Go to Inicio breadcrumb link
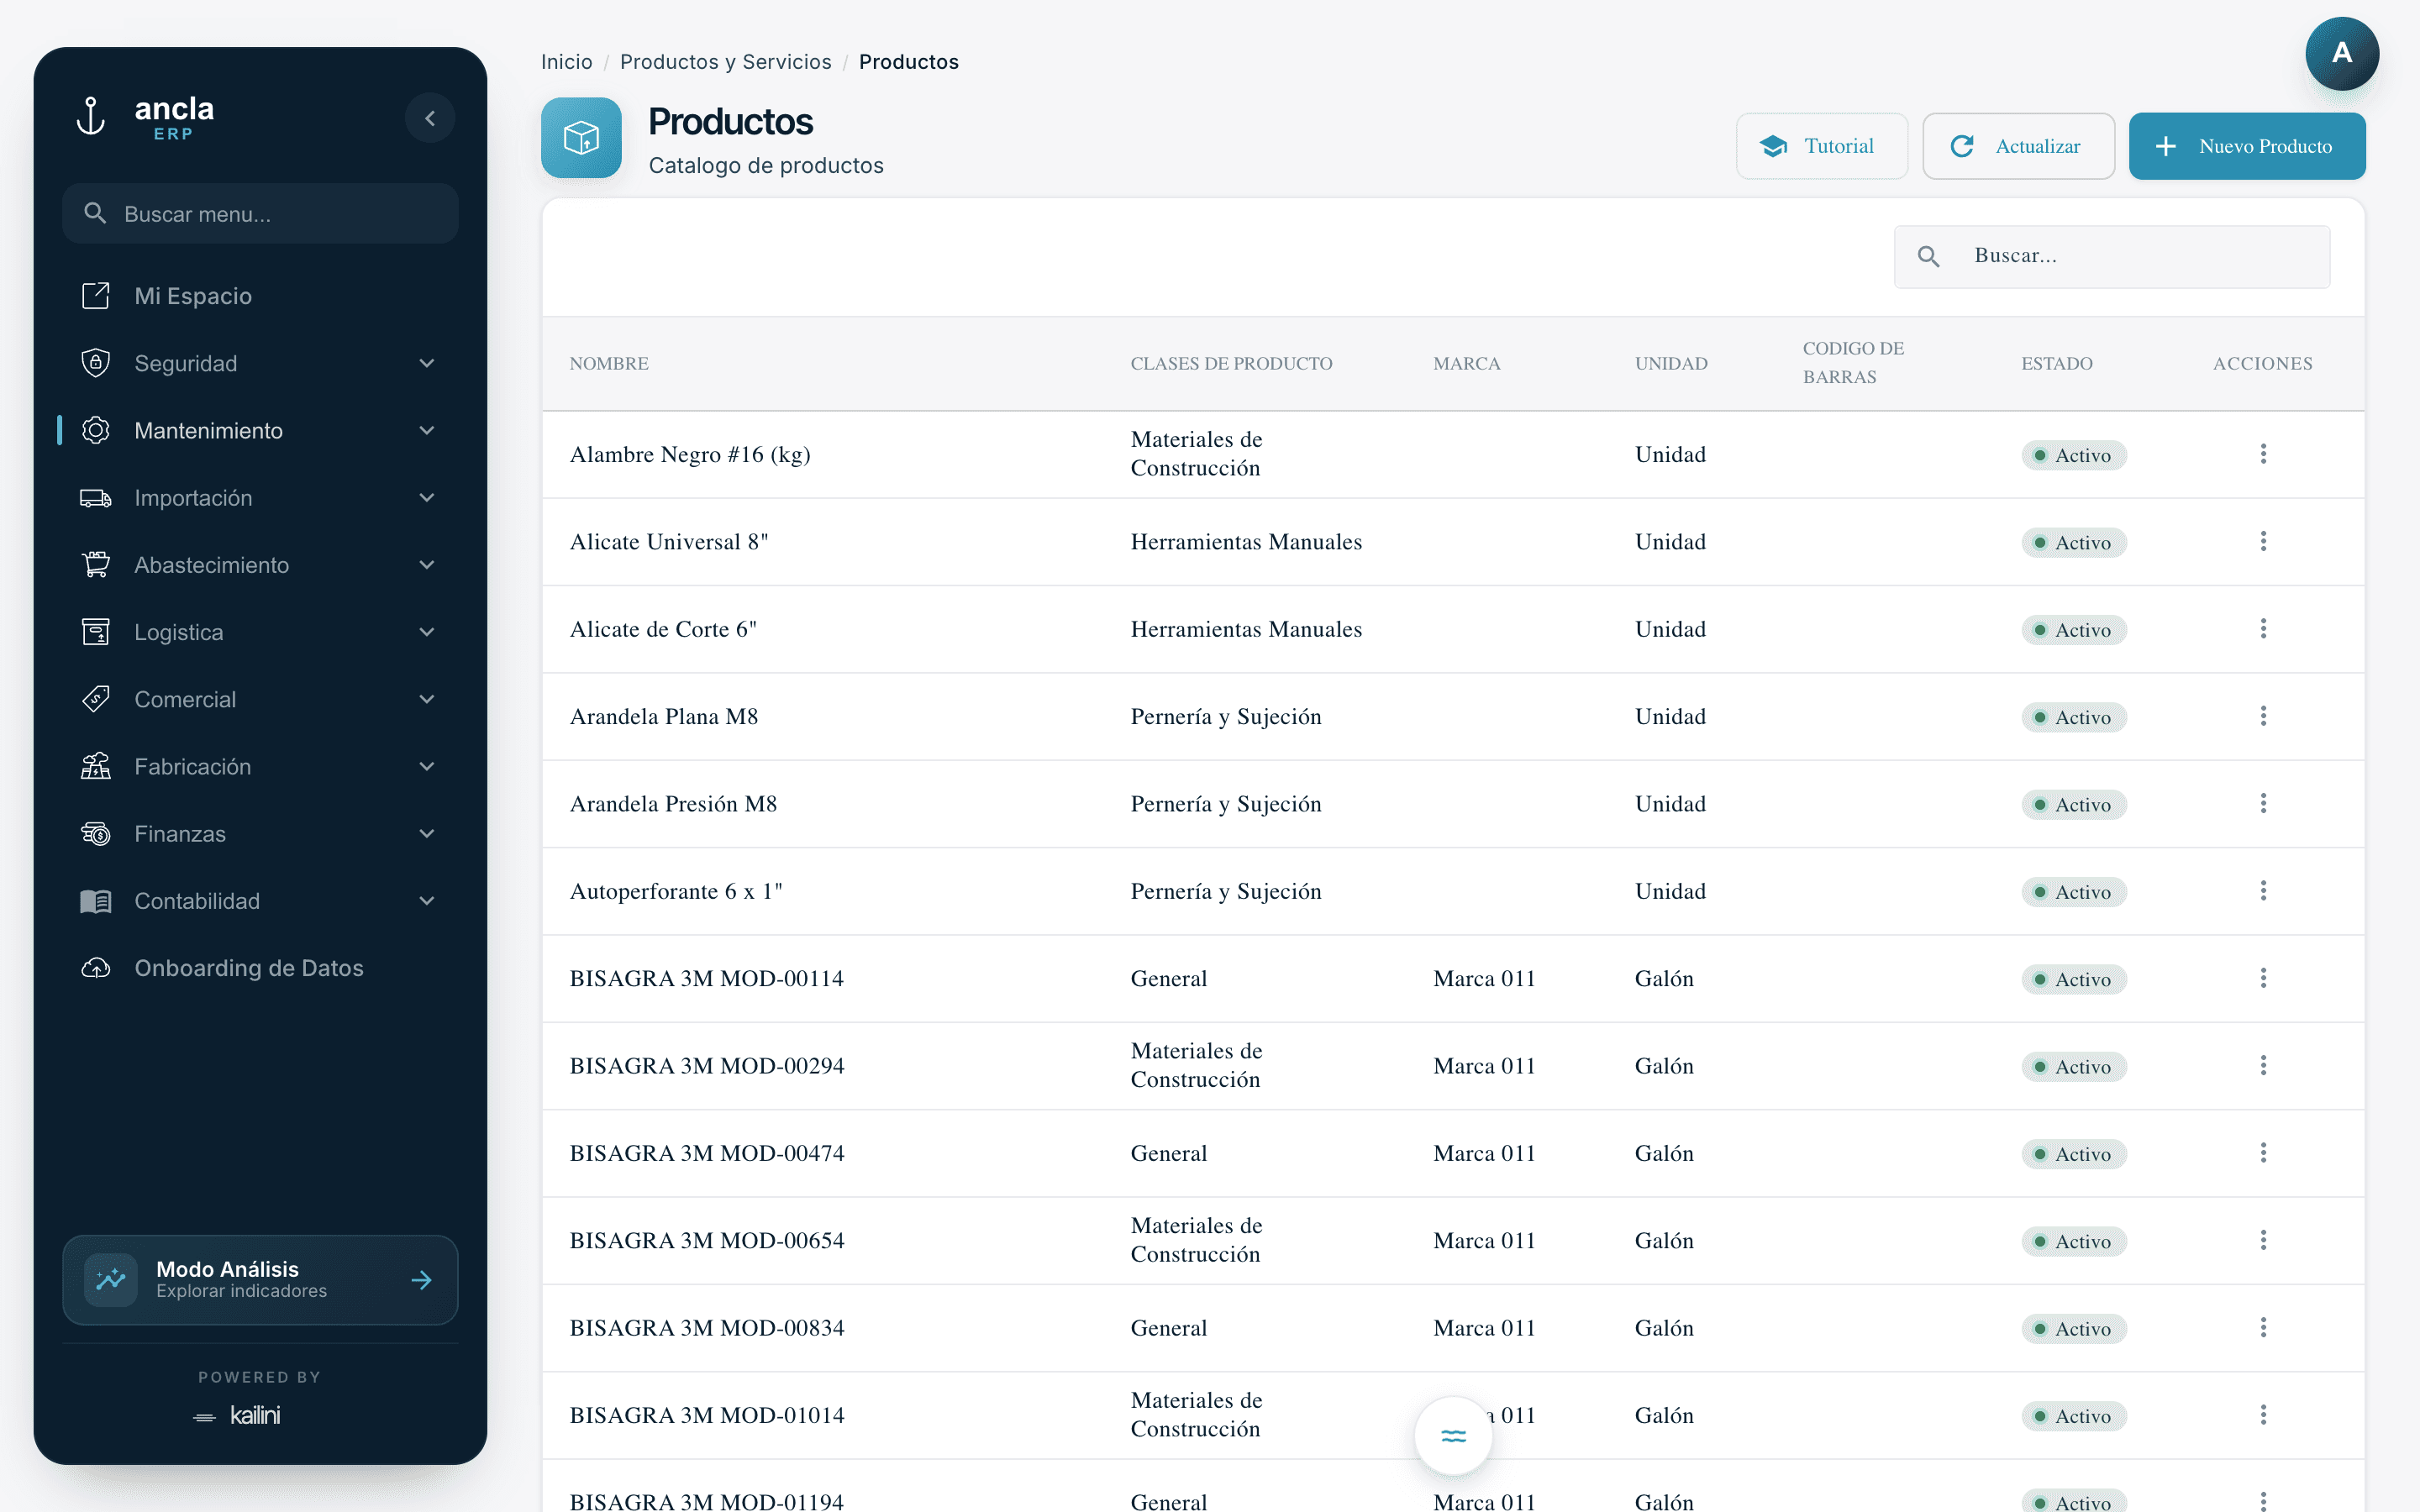Screen dimensions: 2420x1512 pyautogui.click(x=566, y=62)
